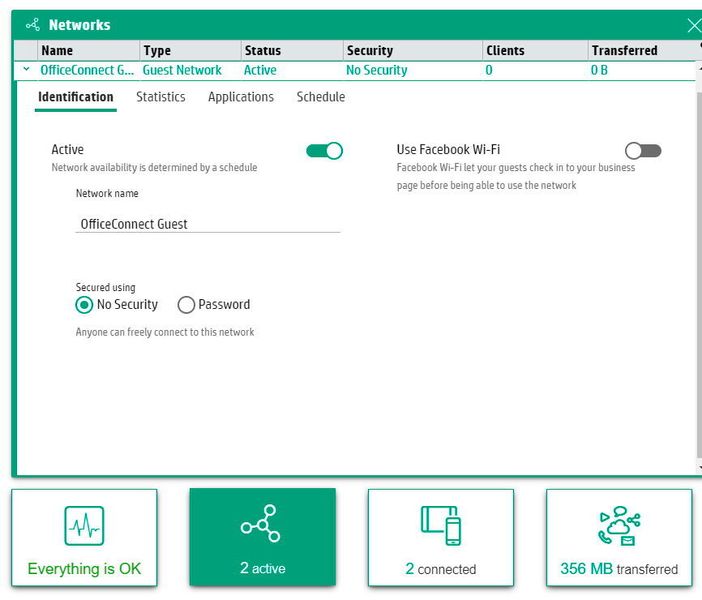
Task: Click the Networks header icon
Action: coord(33,25)
